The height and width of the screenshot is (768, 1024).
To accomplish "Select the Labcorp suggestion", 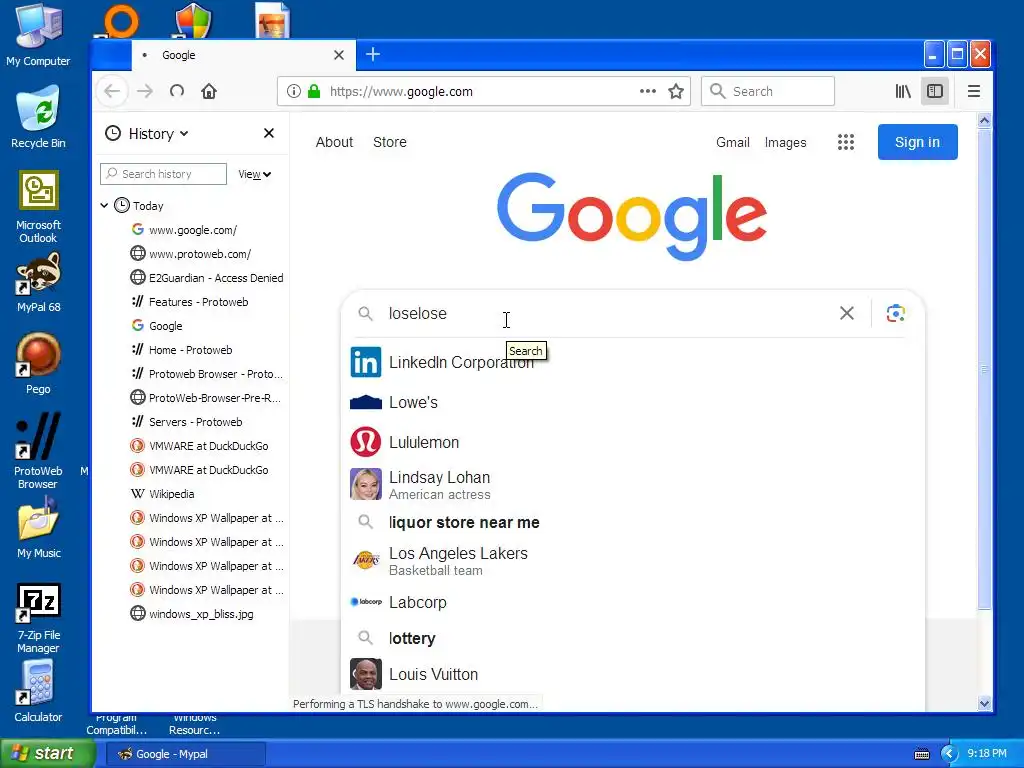I will point(632,602).
